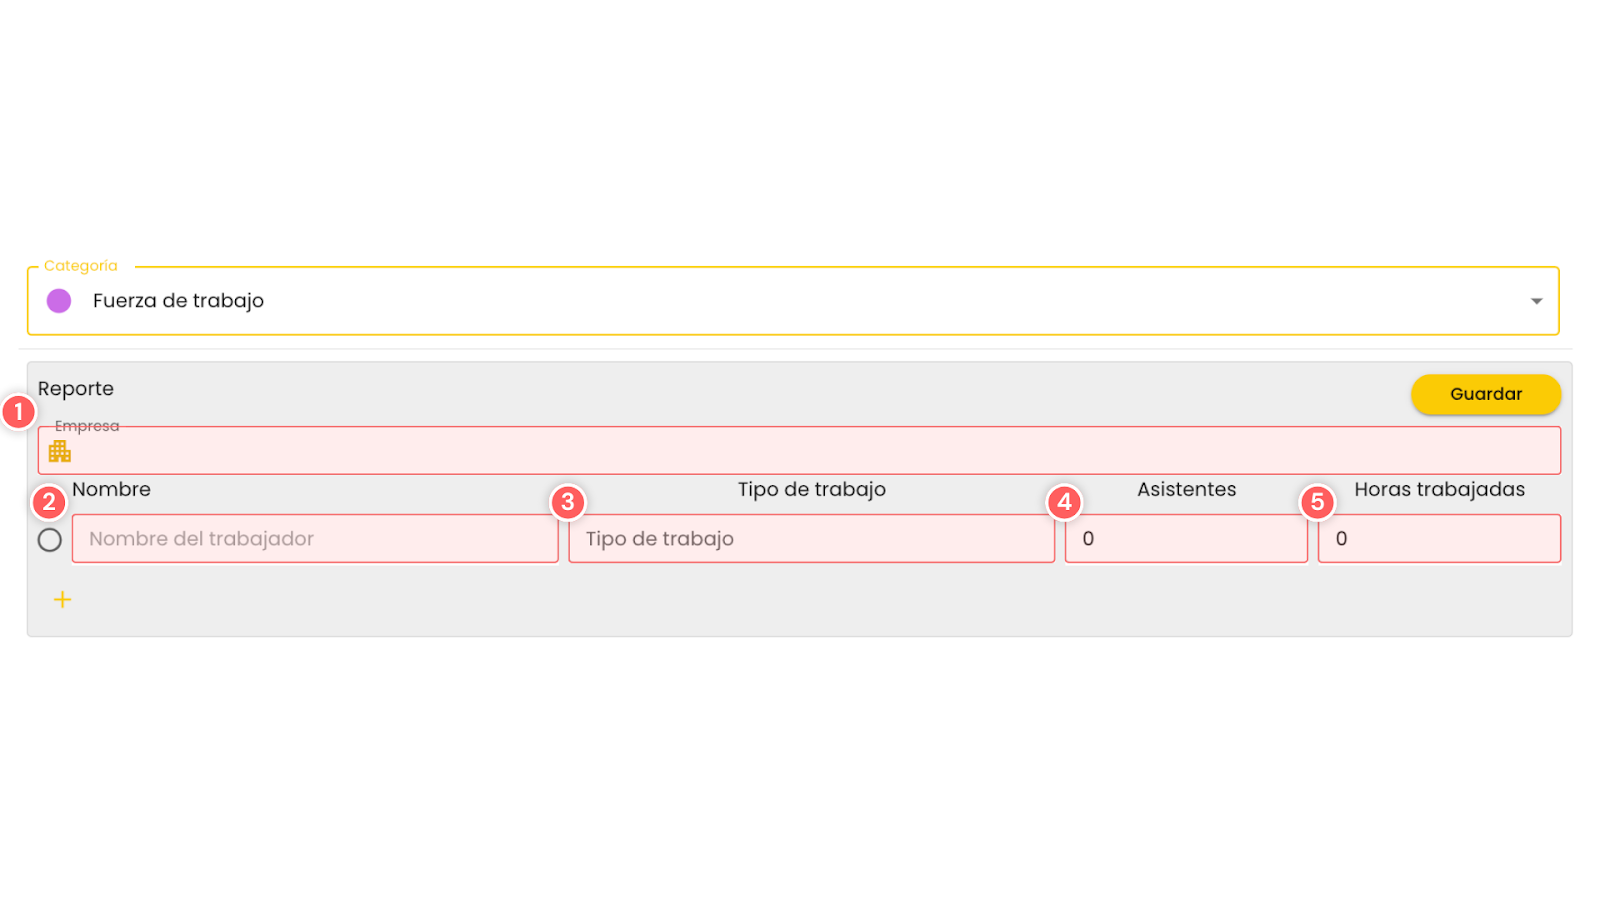The image size is (1600, 900).
Task: Click the Horas trabajadas column header
Action: (x=1439, y=489)
